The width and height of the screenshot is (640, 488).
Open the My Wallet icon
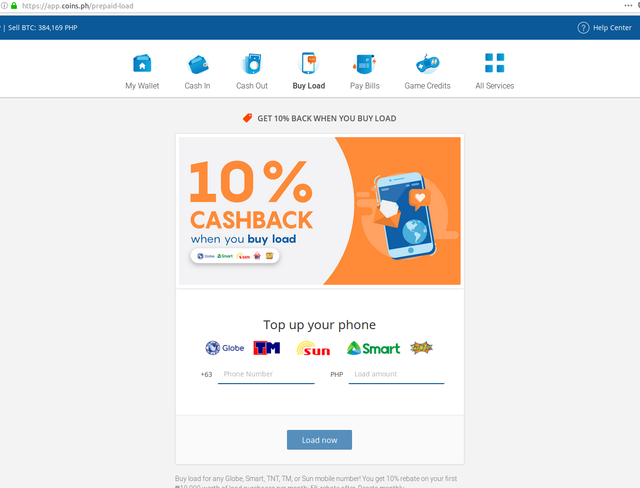click(142, 64)
